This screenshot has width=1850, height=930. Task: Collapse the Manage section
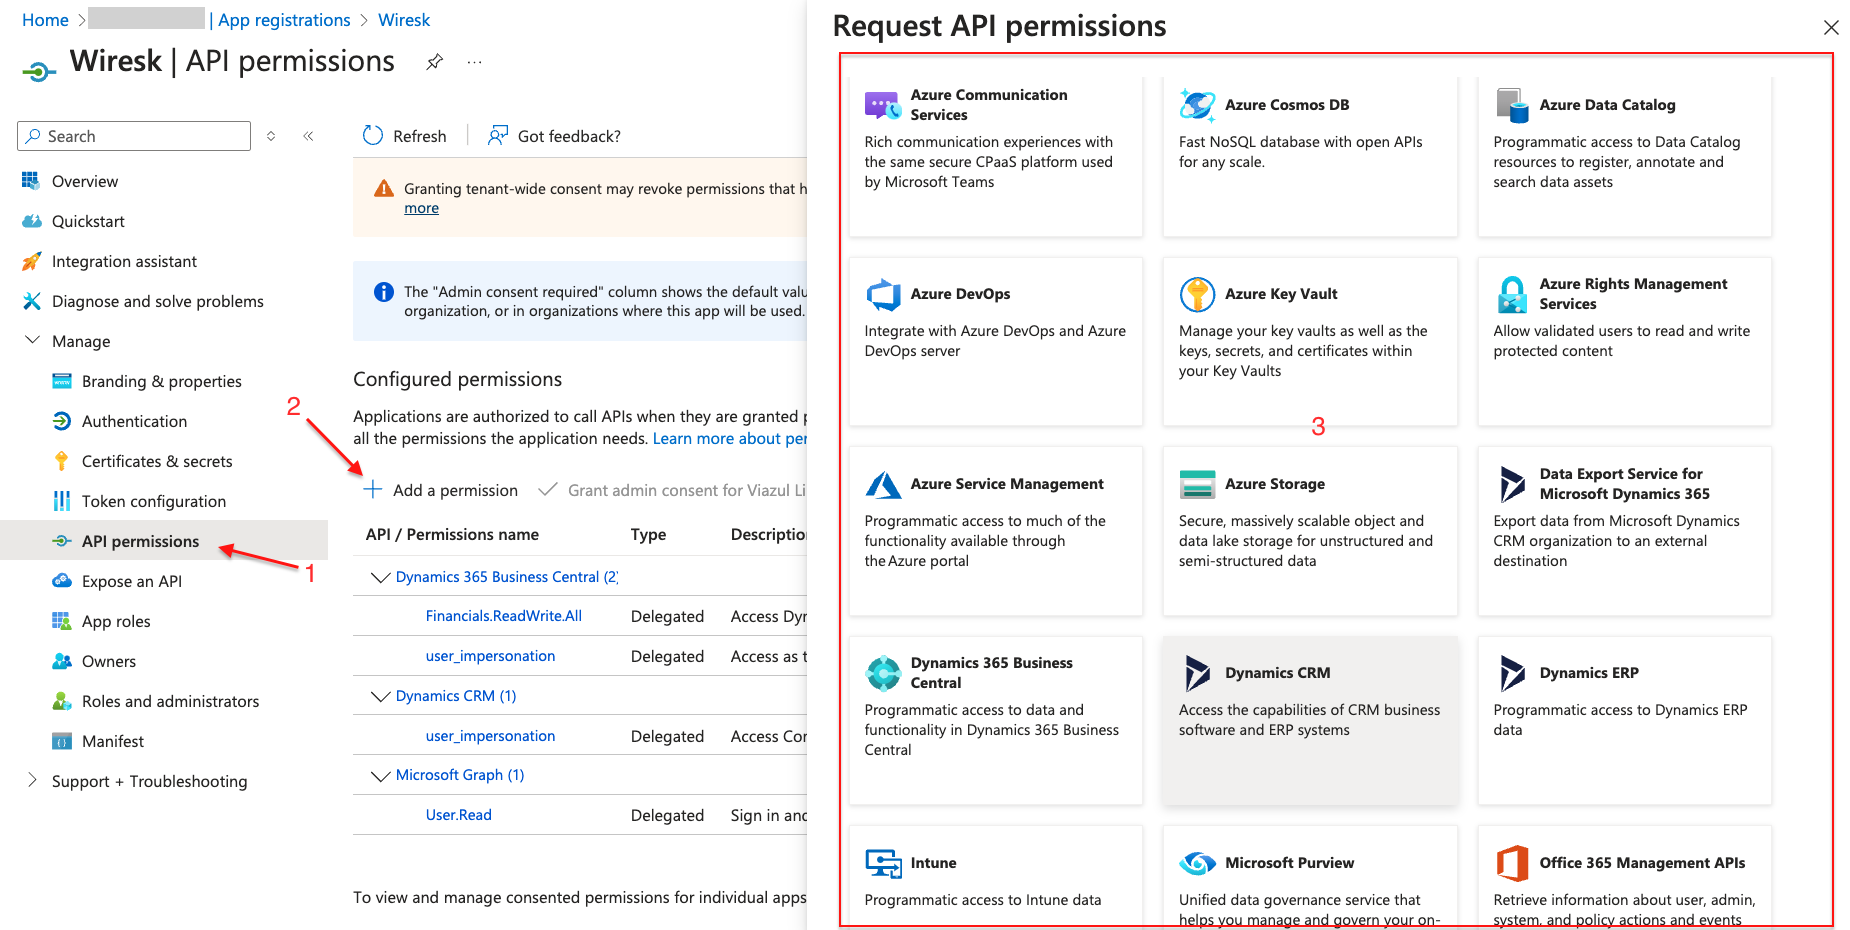click(x=32, y=340)
